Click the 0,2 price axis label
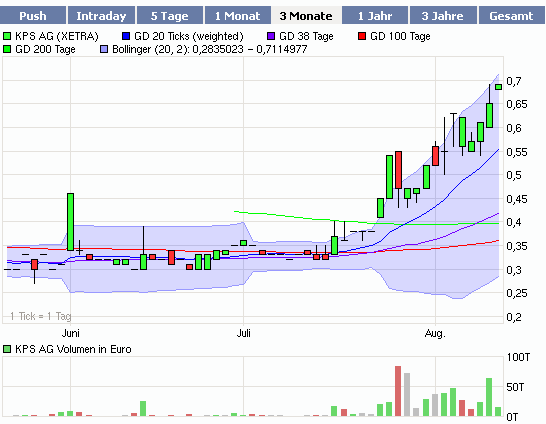546x424 pixels. 514,317
